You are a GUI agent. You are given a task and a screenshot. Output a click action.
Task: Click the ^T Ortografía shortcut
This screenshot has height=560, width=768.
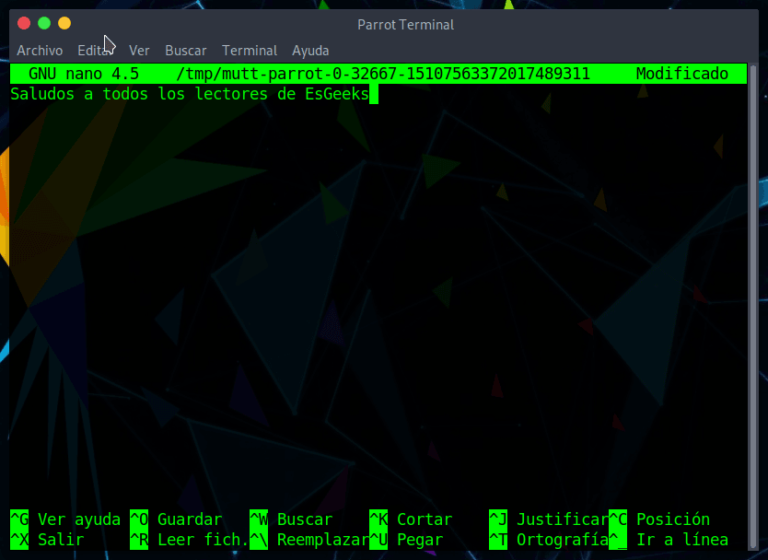[549, 539]
